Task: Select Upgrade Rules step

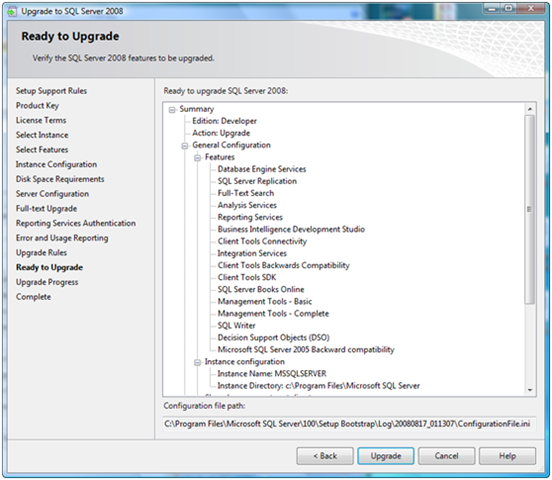Action: coord(41,253)
